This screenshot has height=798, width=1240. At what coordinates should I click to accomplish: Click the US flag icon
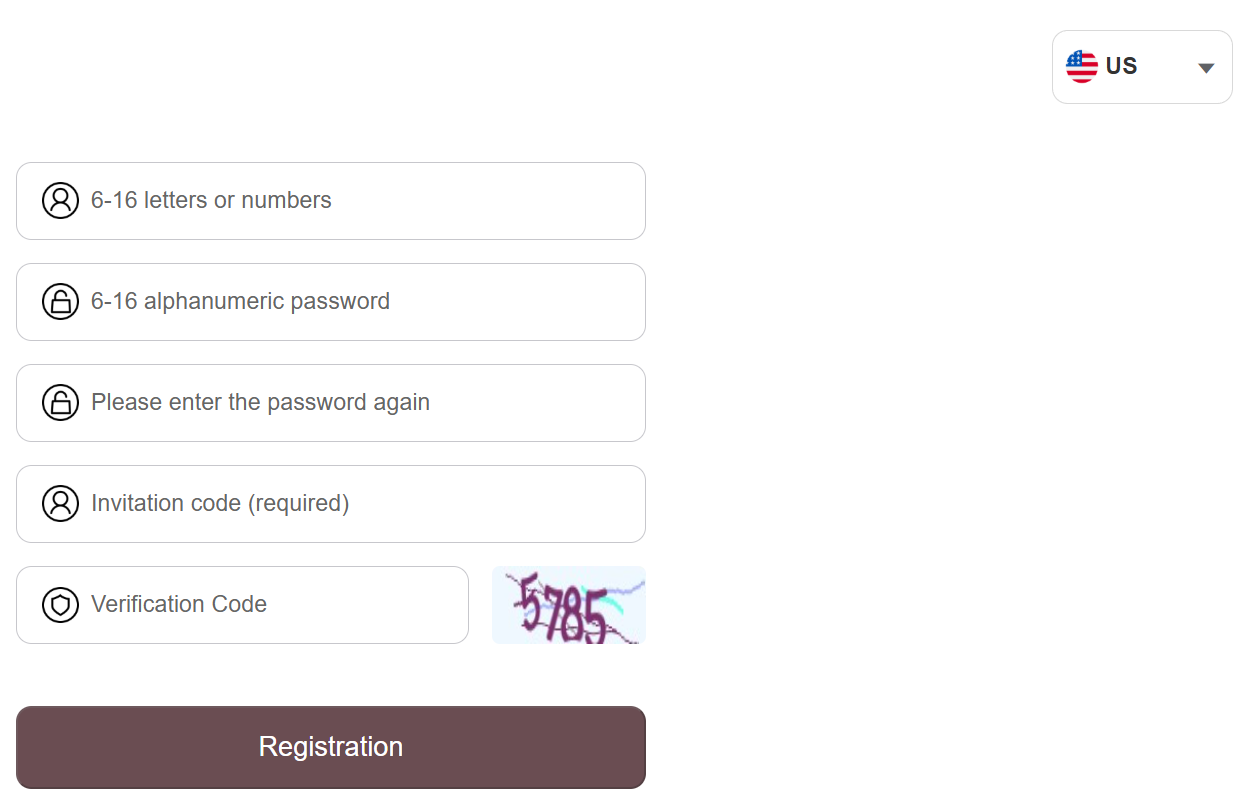(1082, 67)
